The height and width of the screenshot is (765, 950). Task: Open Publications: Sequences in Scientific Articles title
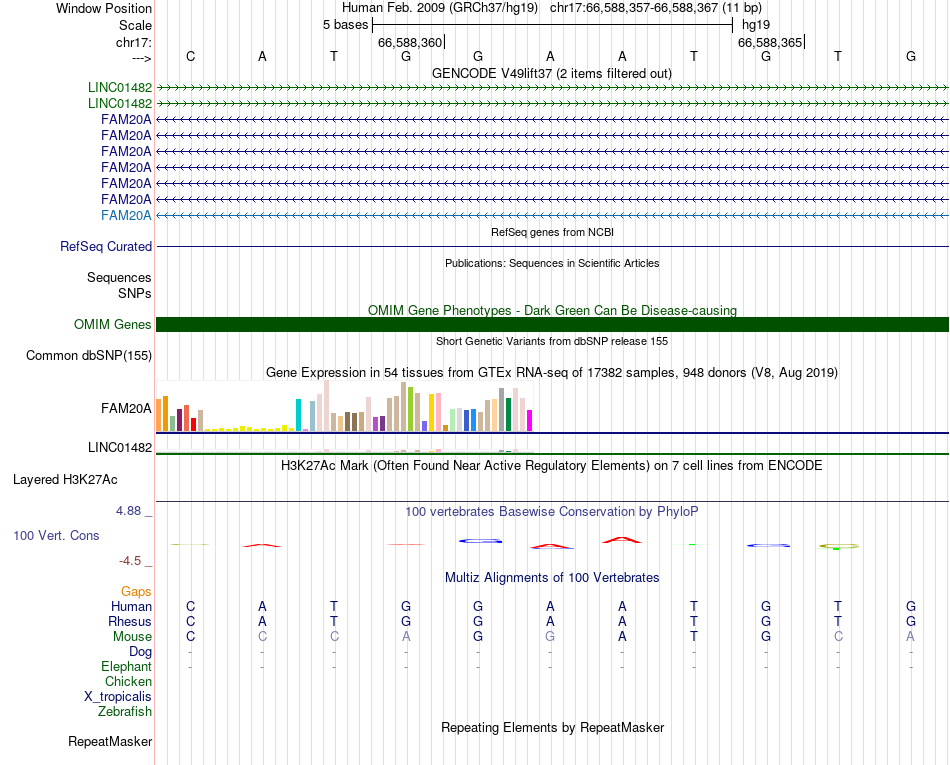(552, 263)
